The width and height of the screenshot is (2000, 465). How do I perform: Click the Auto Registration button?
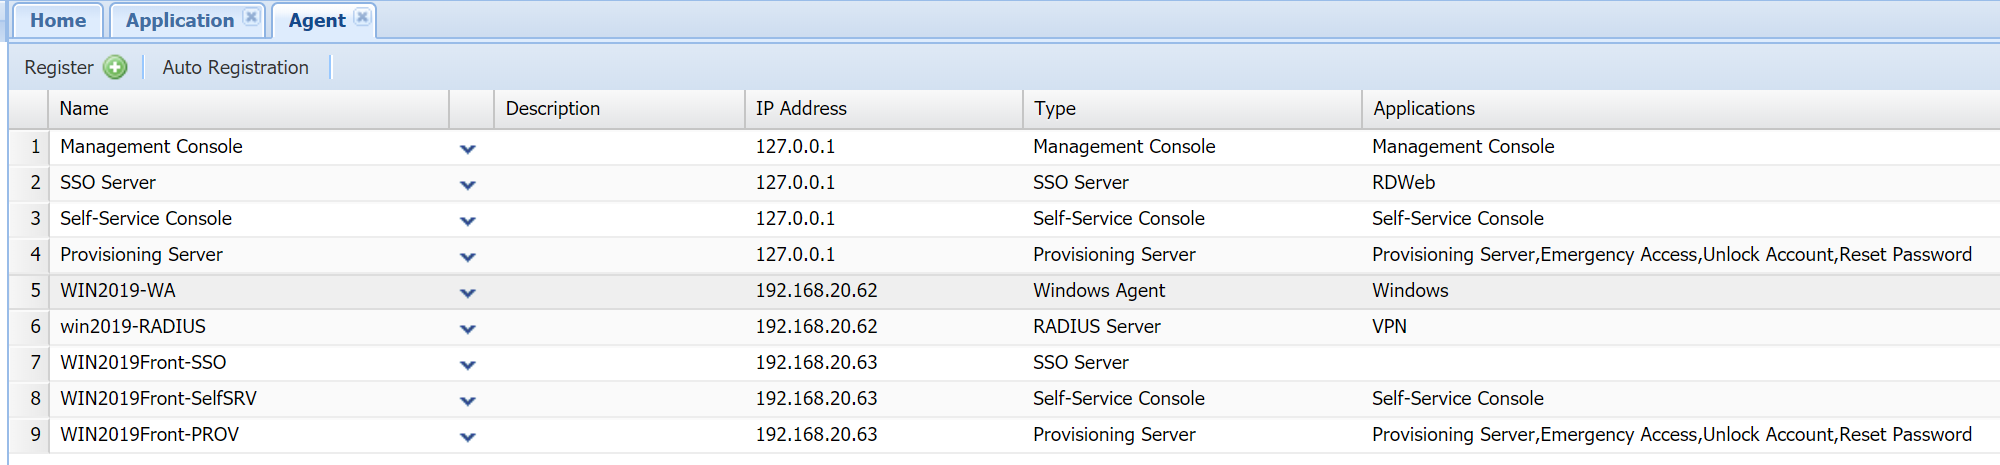coord(235,67)
